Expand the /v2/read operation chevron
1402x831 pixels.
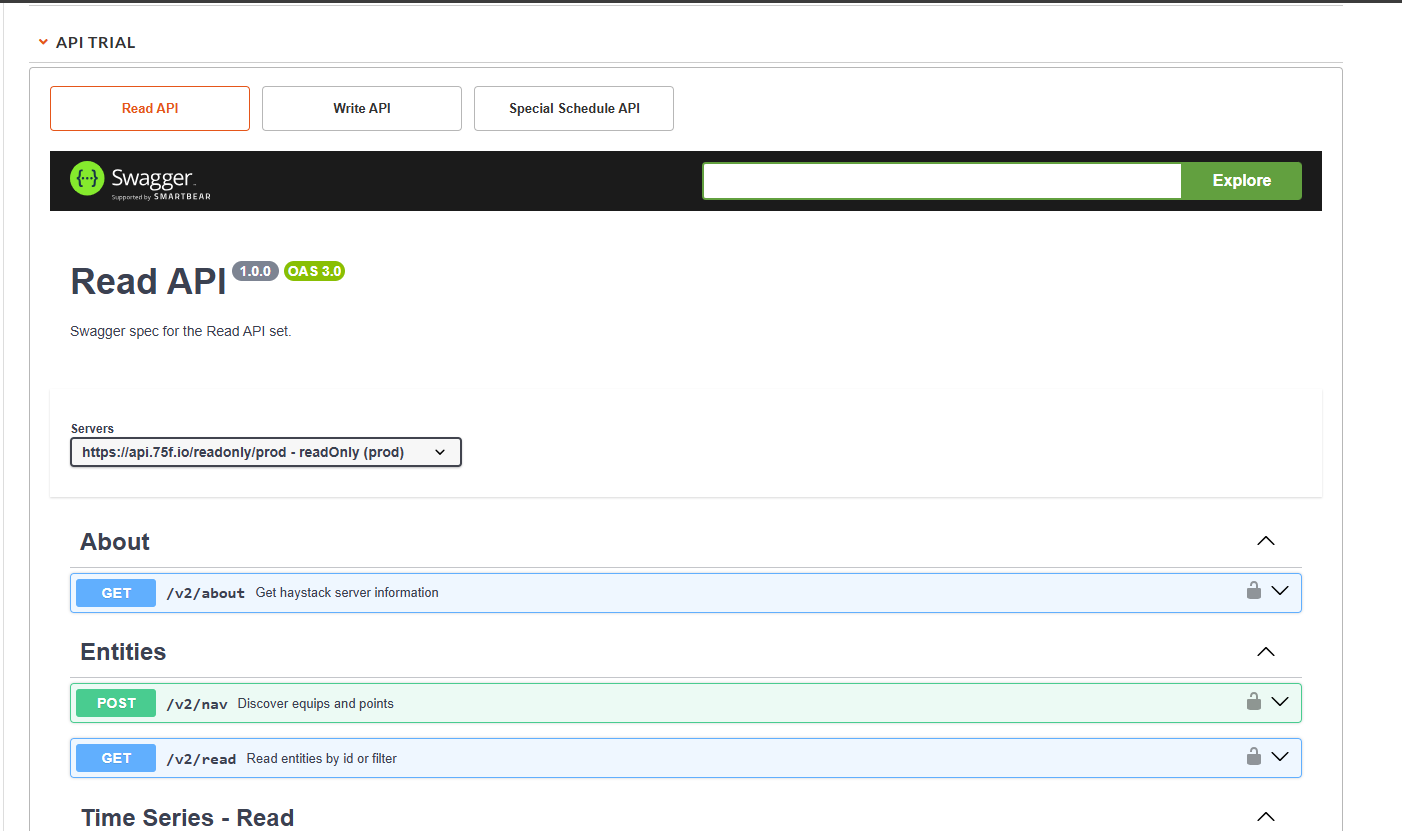pyautogui.click(x=1280, y=757)
